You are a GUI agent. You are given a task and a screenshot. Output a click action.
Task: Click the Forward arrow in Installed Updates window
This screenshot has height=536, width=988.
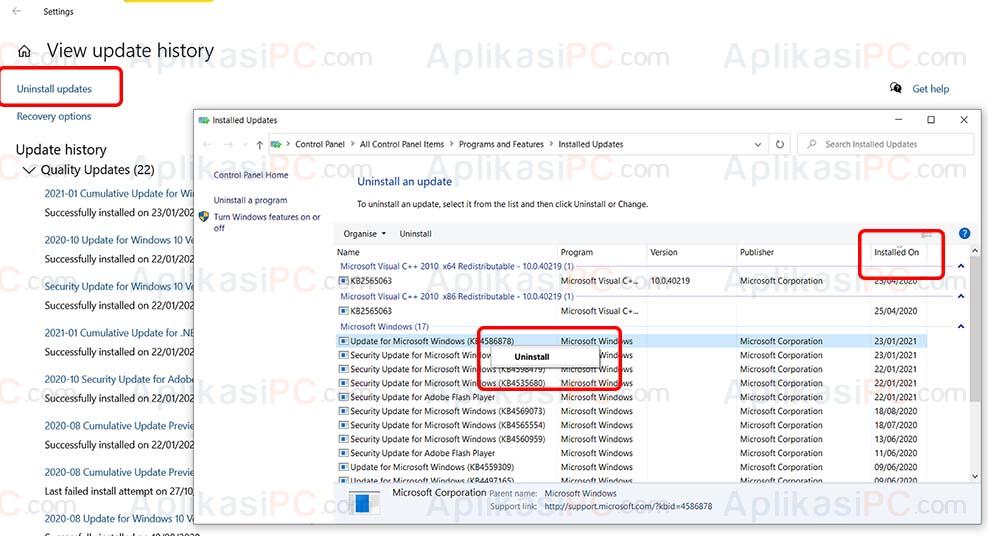[x=229, y=144]
